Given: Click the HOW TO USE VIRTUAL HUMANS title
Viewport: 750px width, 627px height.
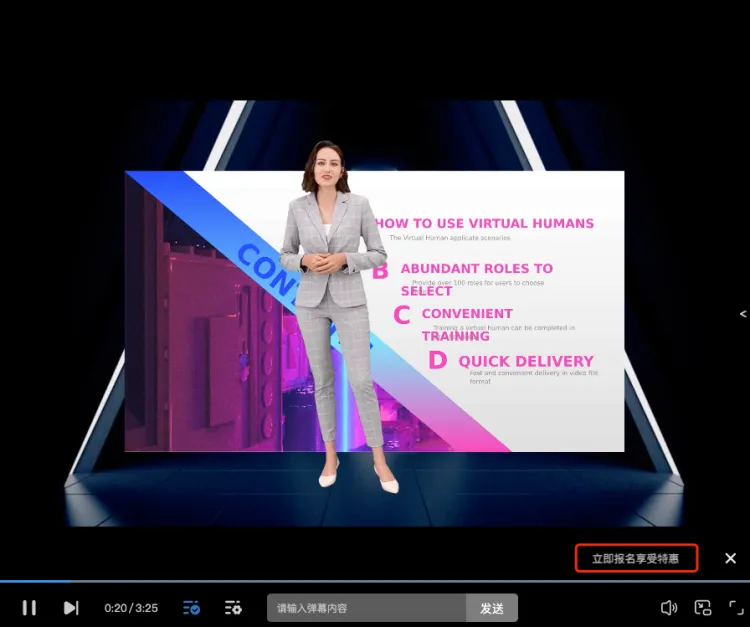Looking at the screenshot, I should [x=484, y=223].
